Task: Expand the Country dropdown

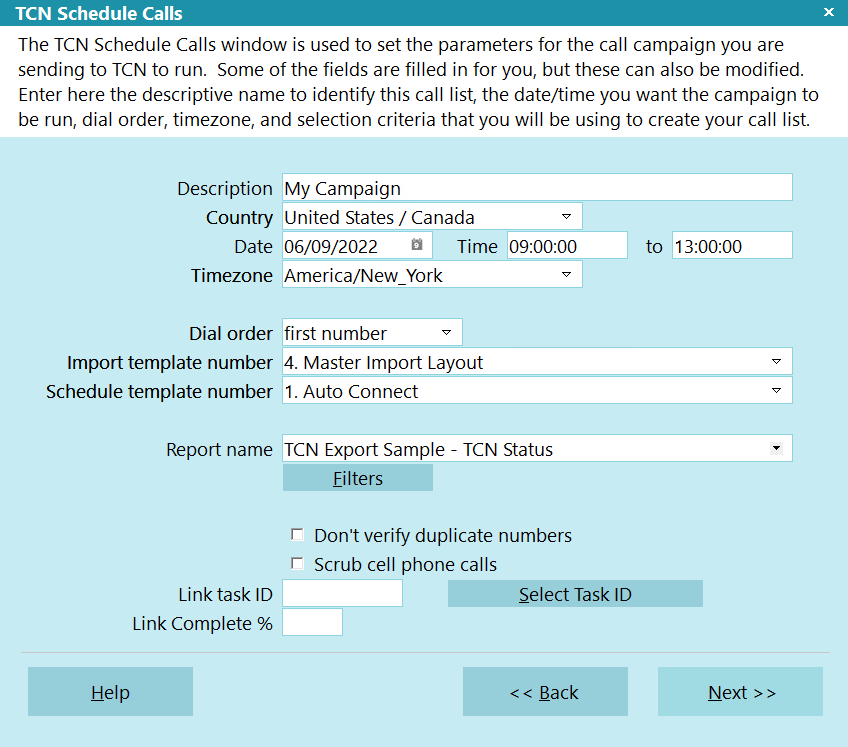Action: [x=566, y=216]
